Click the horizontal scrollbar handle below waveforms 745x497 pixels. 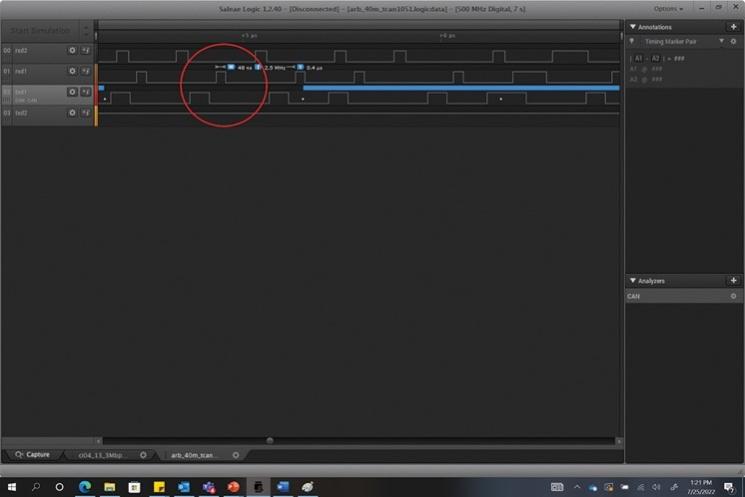(269, 440)
